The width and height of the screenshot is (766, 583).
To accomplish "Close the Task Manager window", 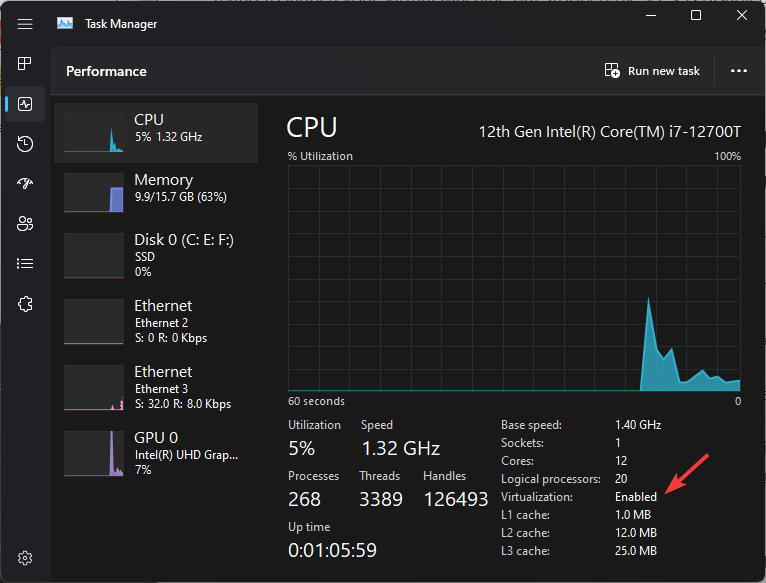I will click(742, 16).
